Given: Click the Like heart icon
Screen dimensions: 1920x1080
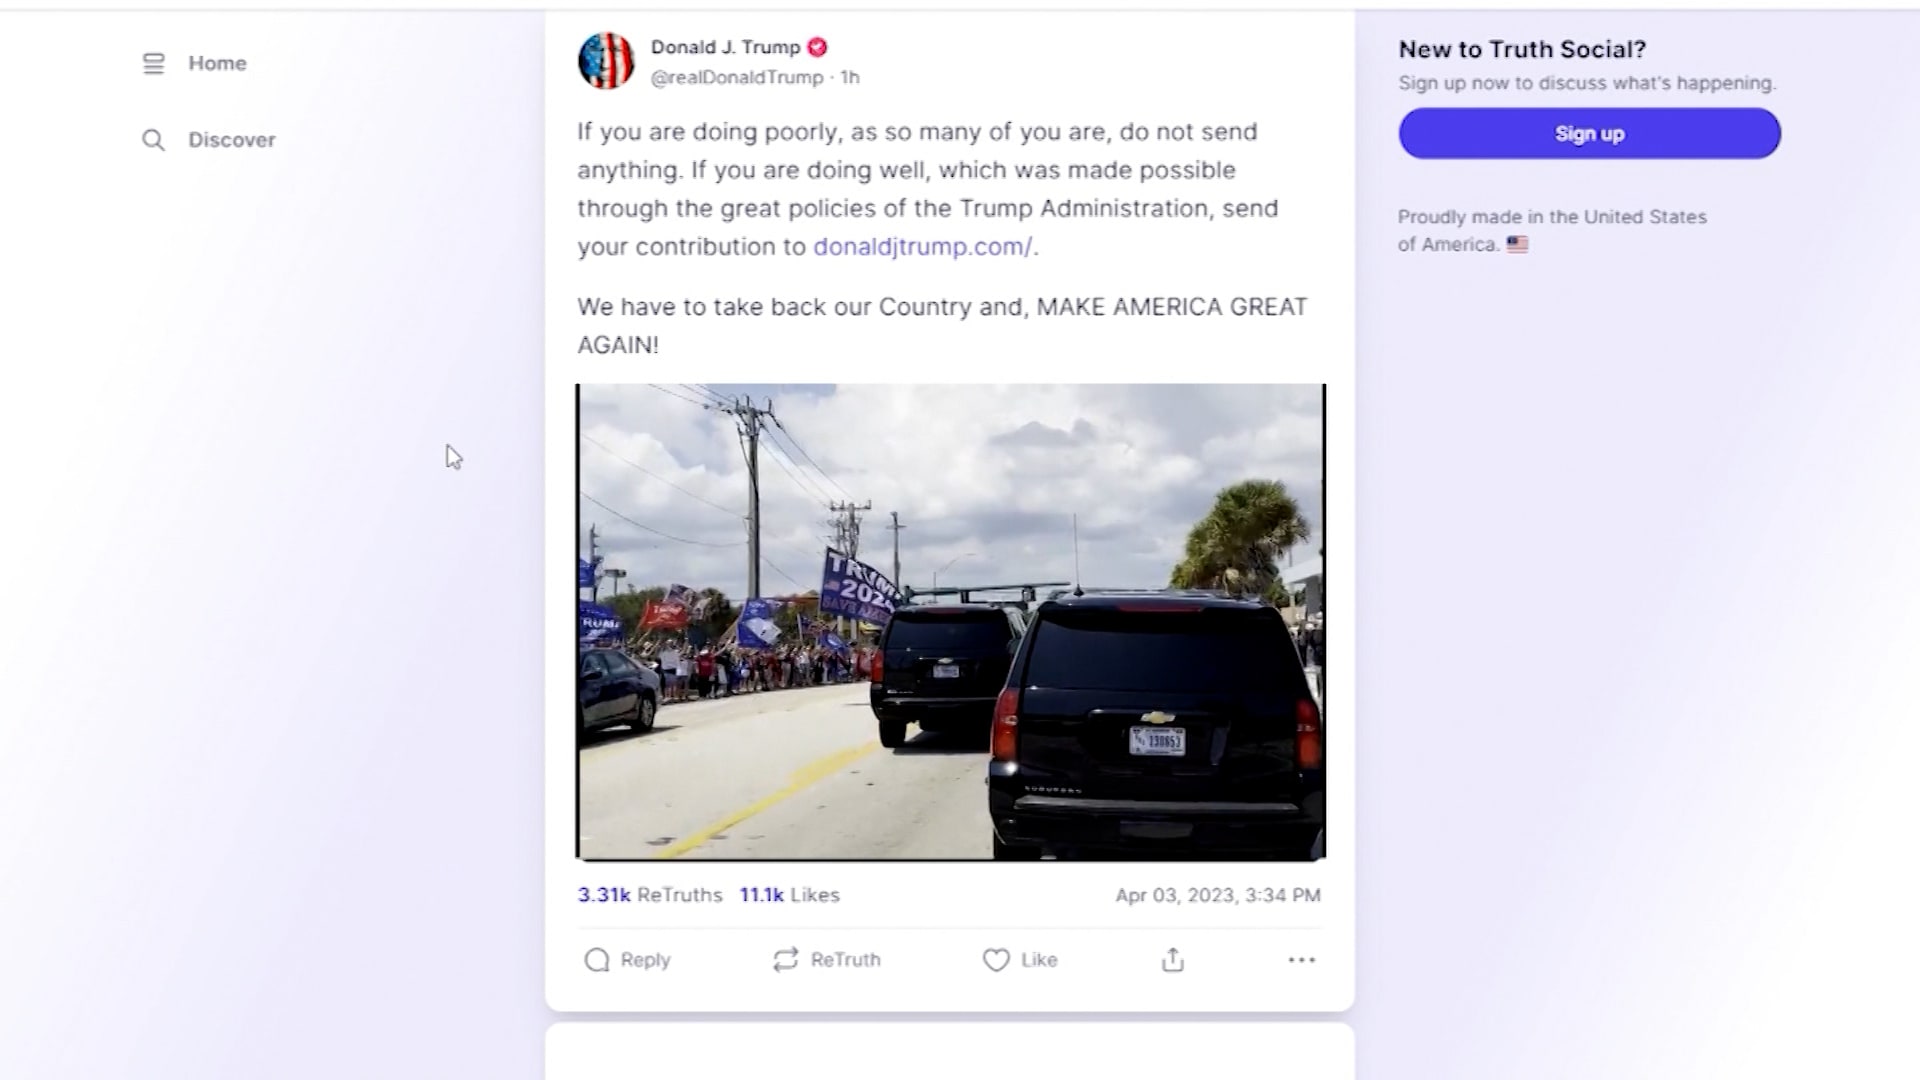Looking at the screenshot, I should [x=996, y=960].
